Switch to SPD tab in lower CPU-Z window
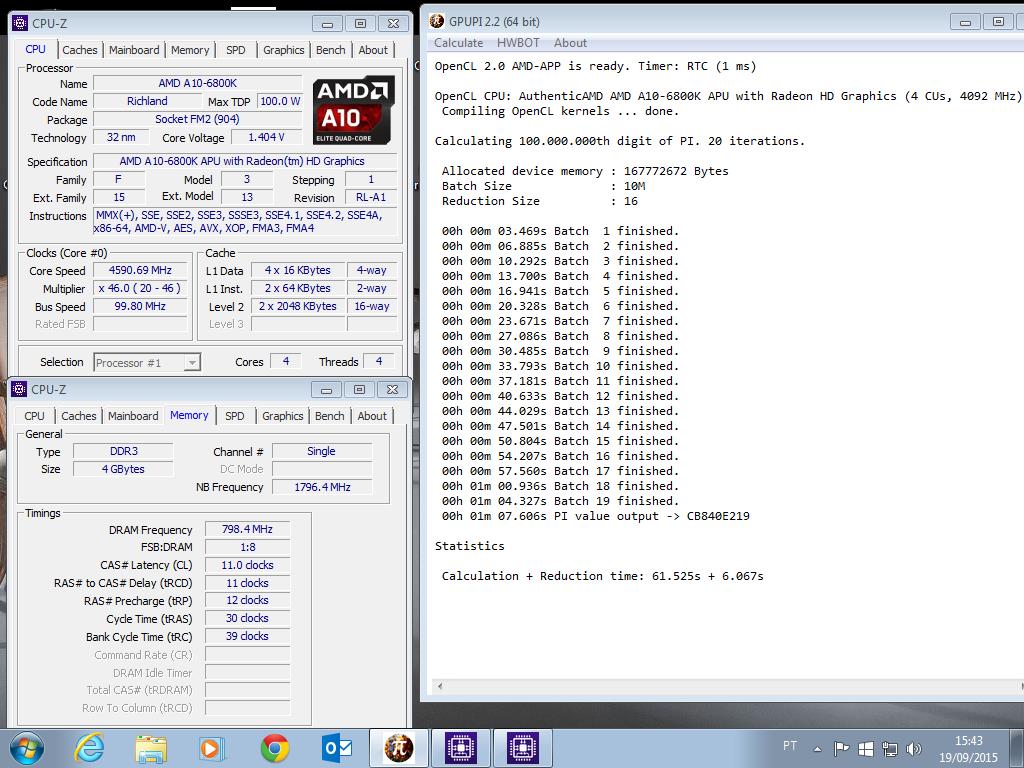This screenshot has height=768, width=1024. click(234, 416)
